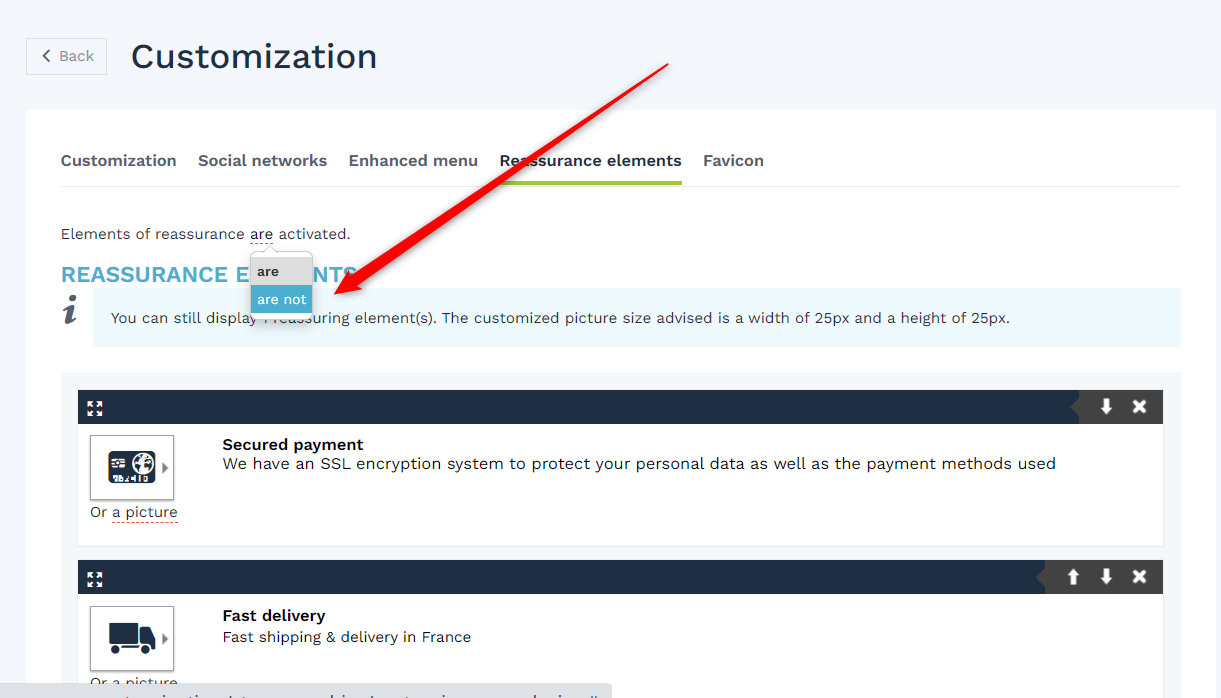Open the Enhanced menu tab
Screen dimensions: 1221x698
point(413,160)
